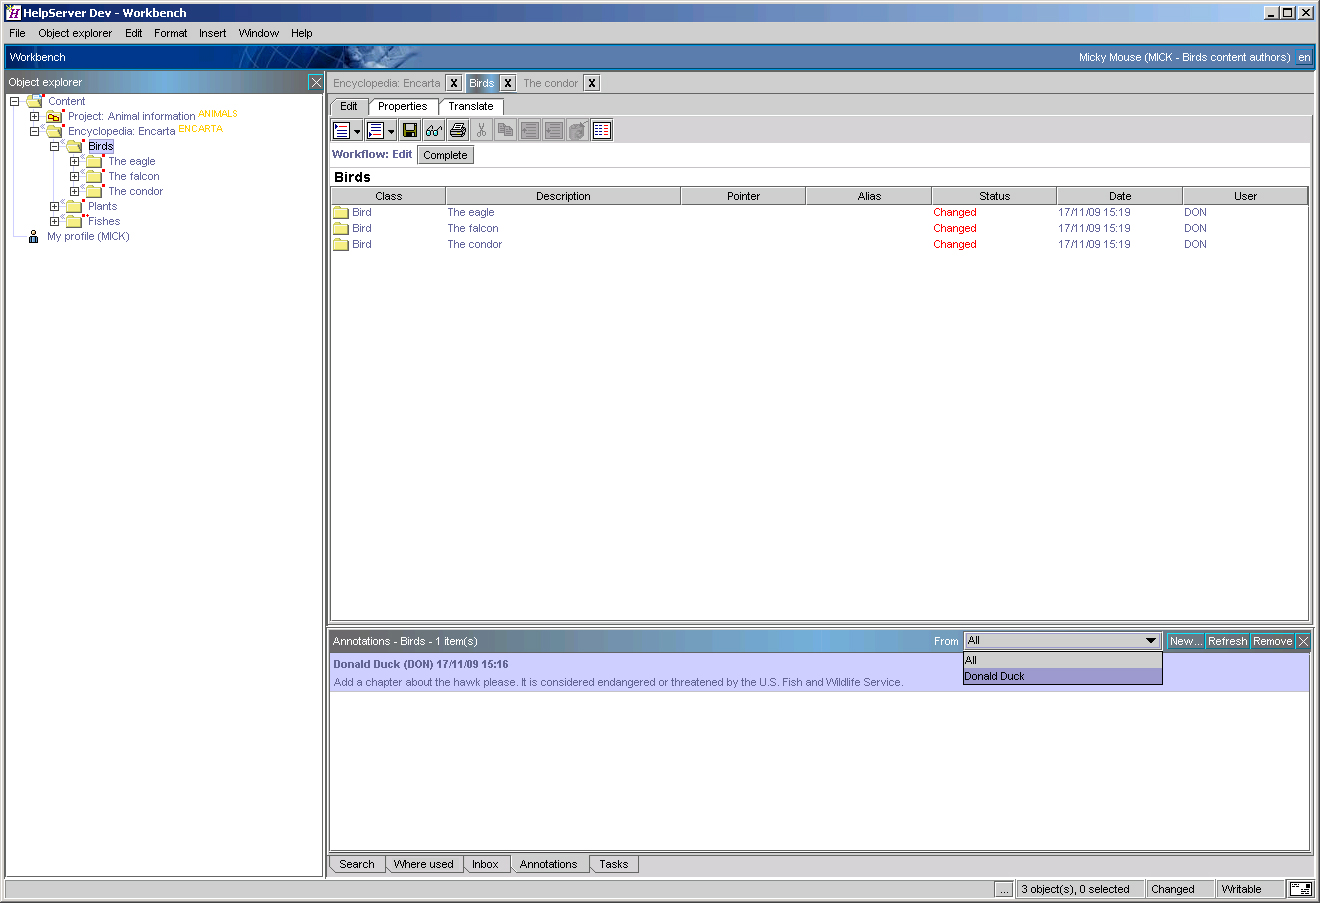Open the Format menu
1320x903 pixels.
coord(170,33)
